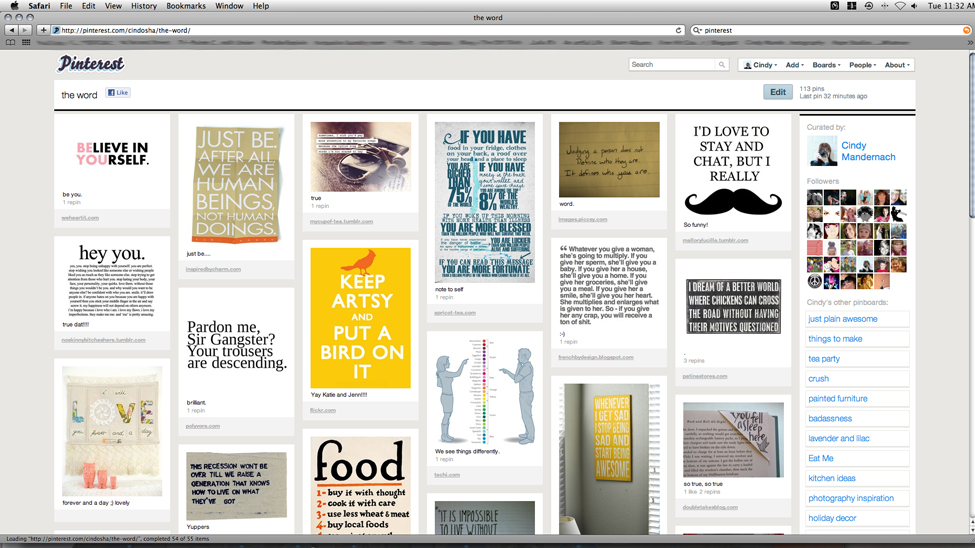Open the 'kitchen ideas' pinboard
Screen dimensions: 975x548
coord(857,478)
